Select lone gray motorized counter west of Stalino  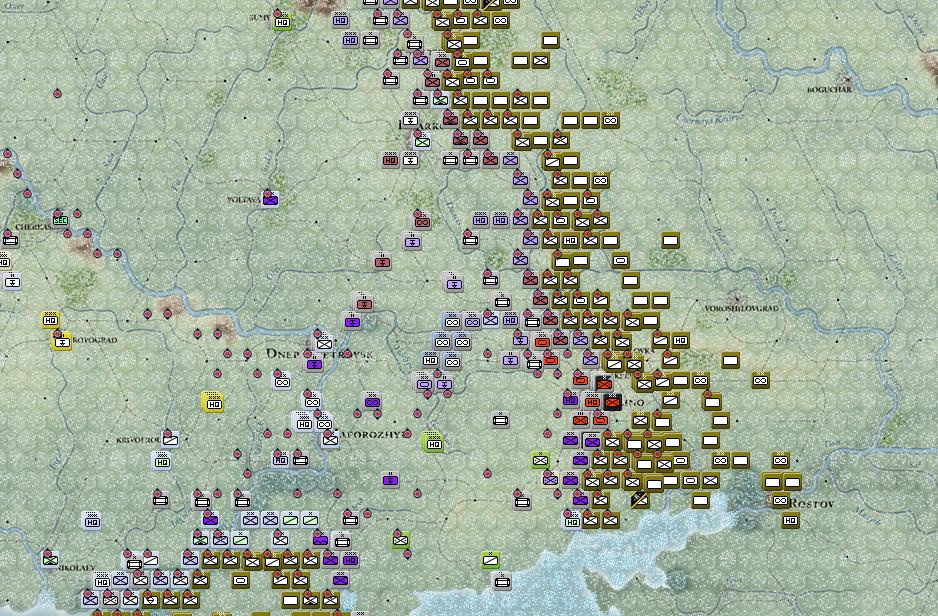pos(501,420)
